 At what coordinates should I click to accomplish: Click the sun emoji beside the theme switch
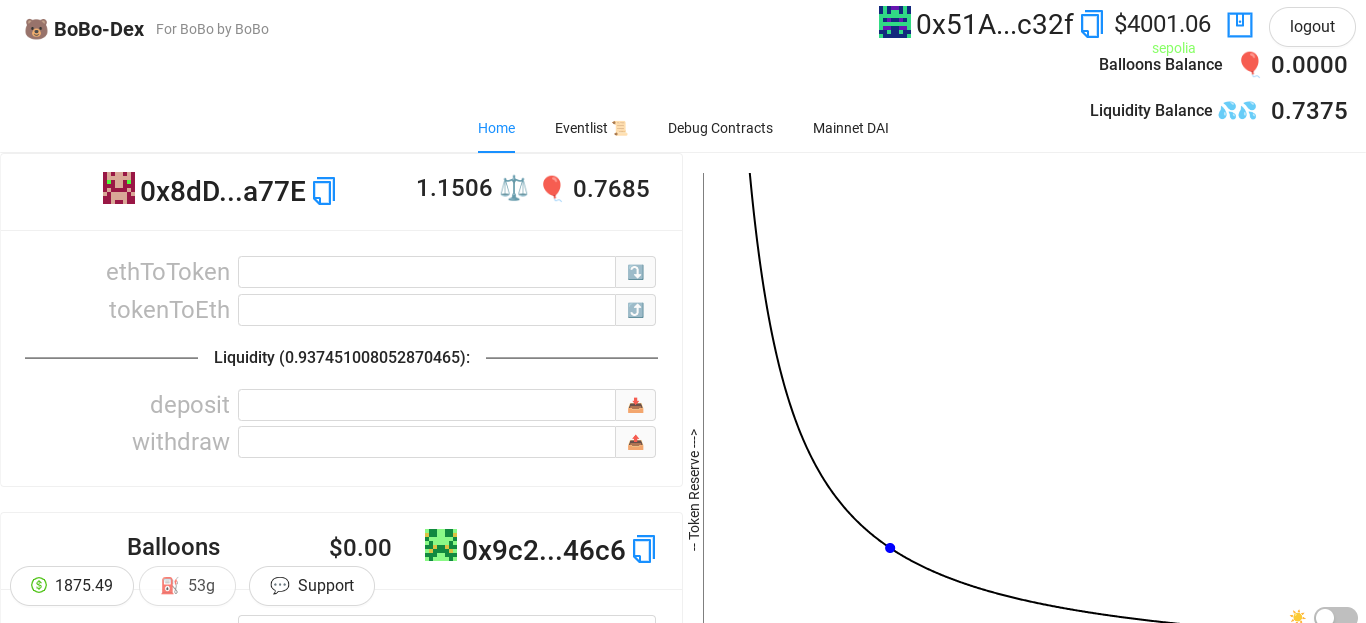(1297, 616)
